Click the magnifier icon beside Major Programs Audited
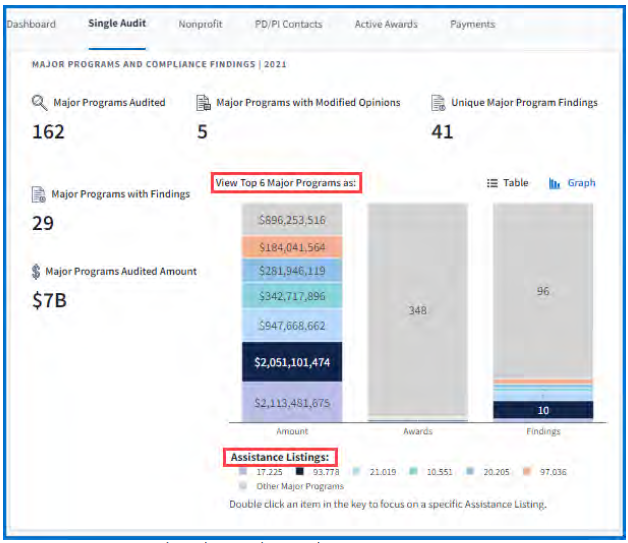Image resolution: width=628 pixels, height=543 pixels. click(x=40, y=103)
